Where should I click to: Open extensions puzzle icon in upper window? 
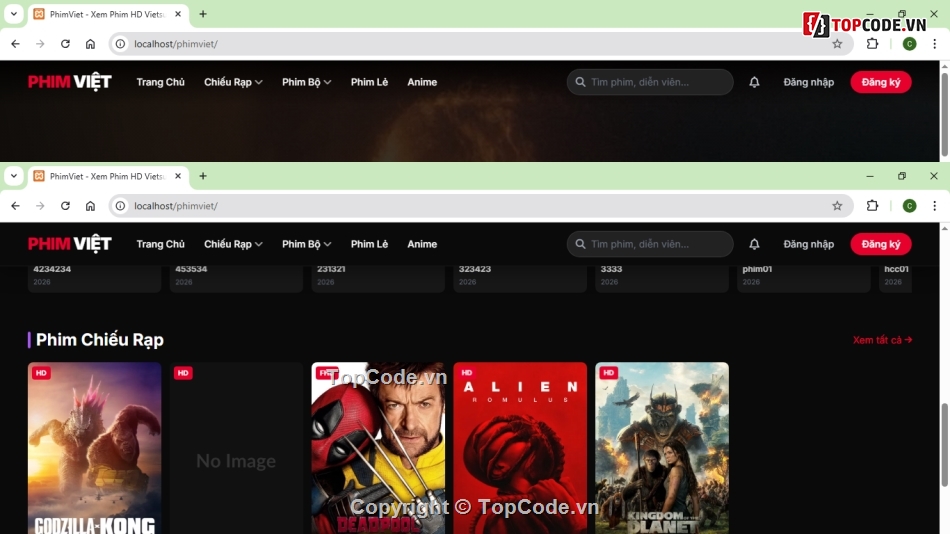click(x=872, y=44)
